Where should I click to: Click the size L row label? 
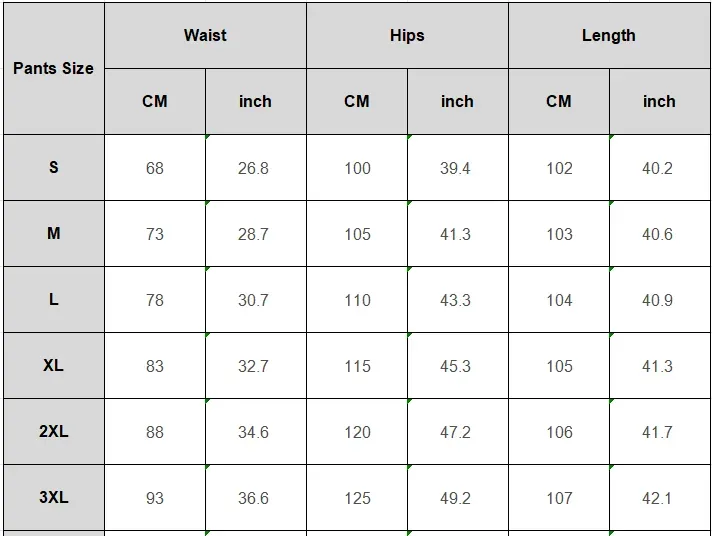pos(53,299)
